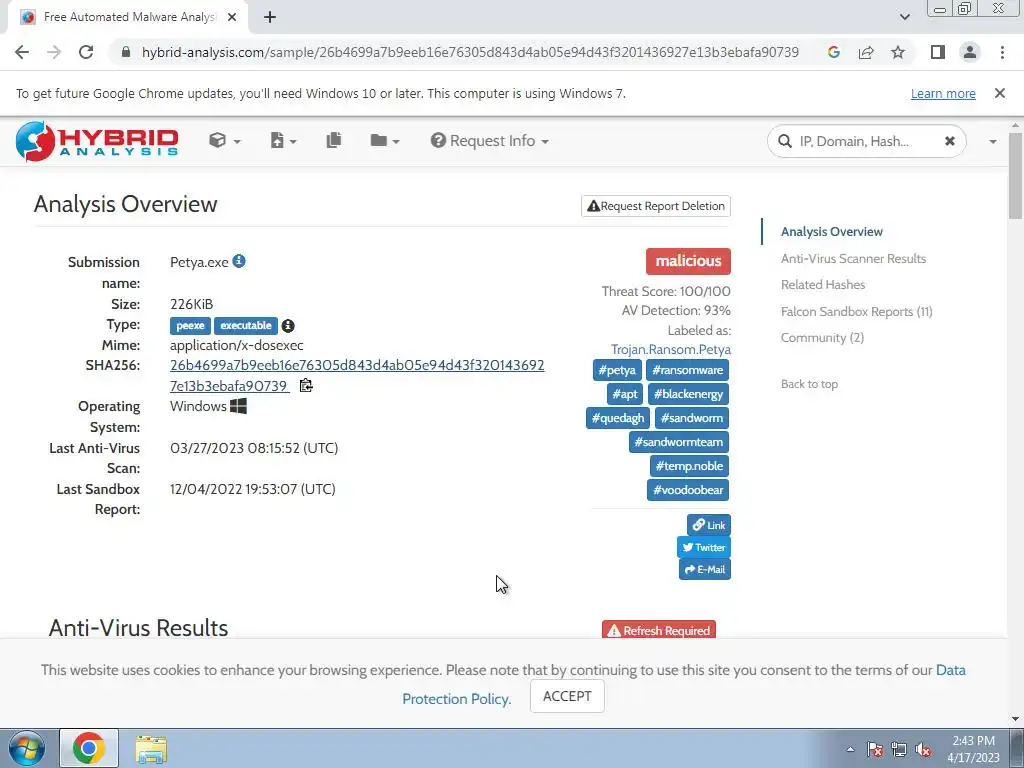This screenshot has height=768, width=1024.
Task: Click Learn more about Chrome updates
Action: [x=943, y=93]
